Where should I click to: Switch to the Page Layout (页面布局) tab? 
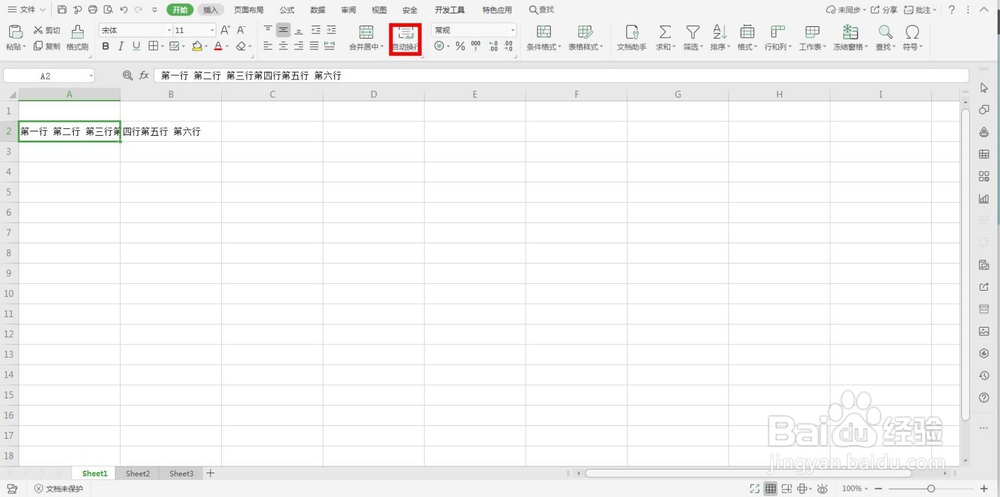(249, 10)
